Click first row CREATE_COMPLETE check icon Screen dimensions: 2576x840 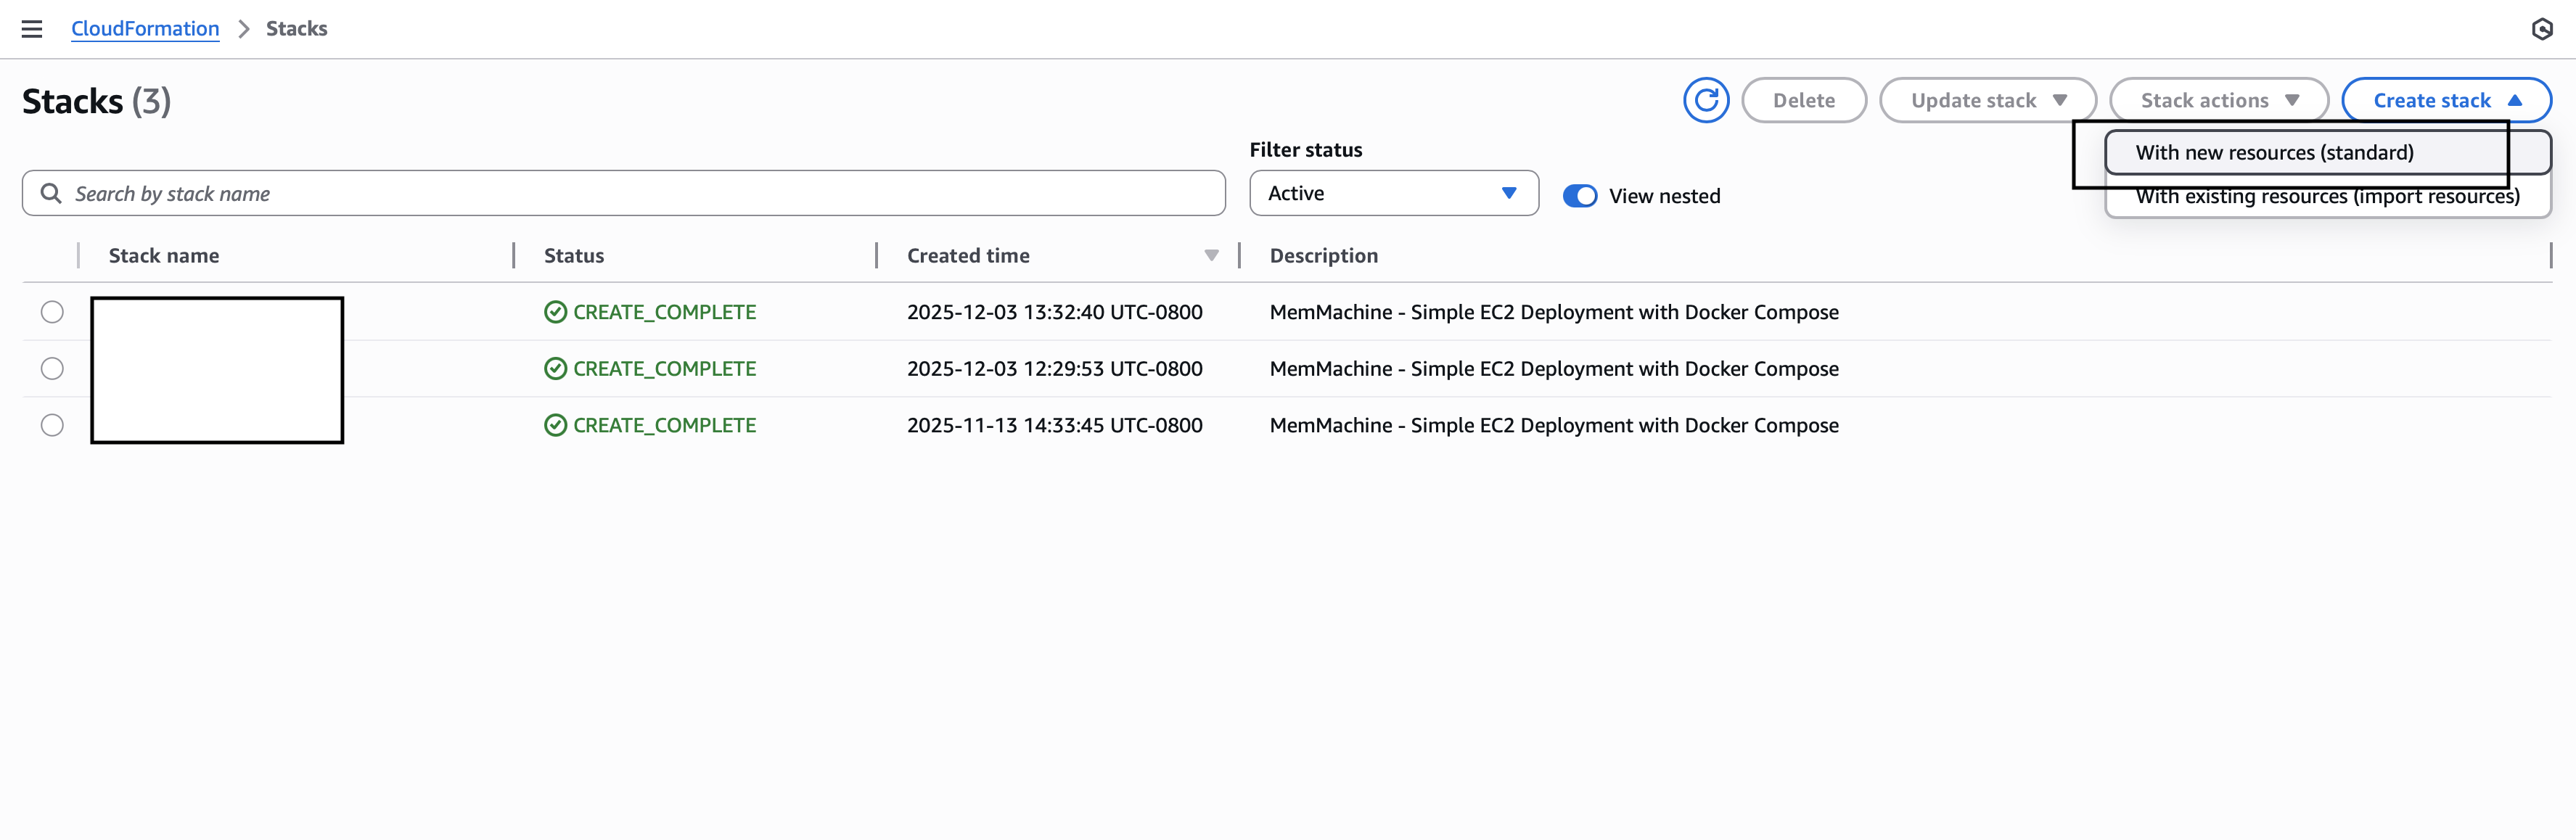pos(555,312)
